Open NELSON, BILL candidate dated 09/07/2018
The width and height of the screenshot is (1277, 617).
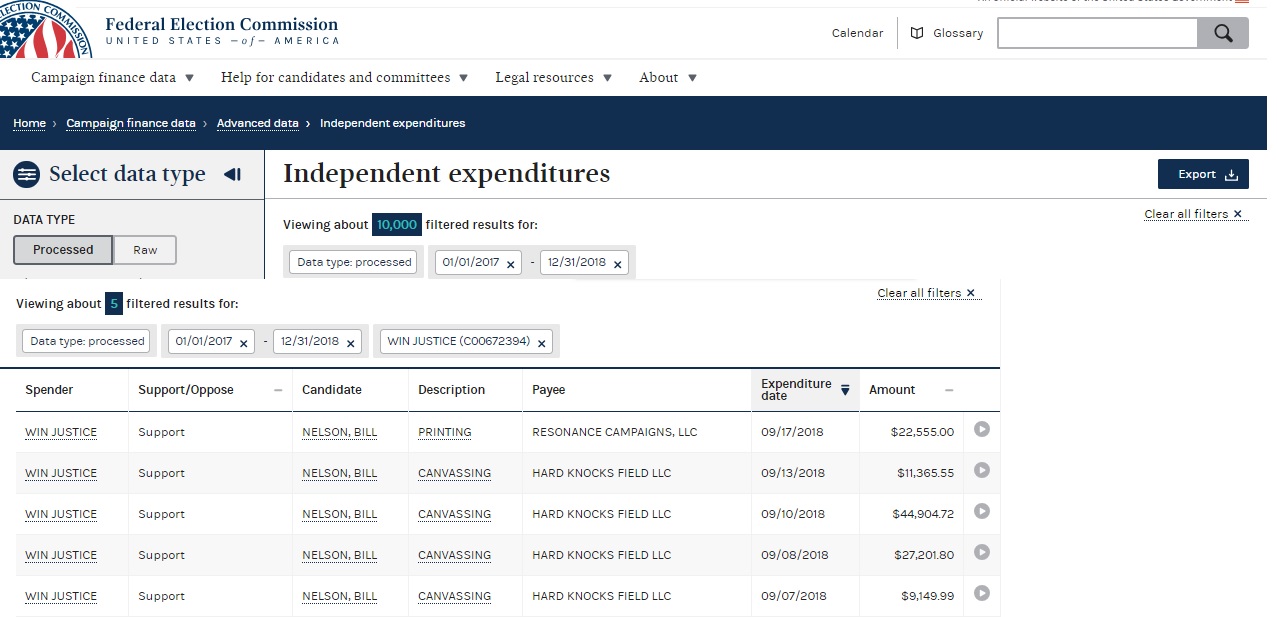pyautogui.click(x=340, y=596)
